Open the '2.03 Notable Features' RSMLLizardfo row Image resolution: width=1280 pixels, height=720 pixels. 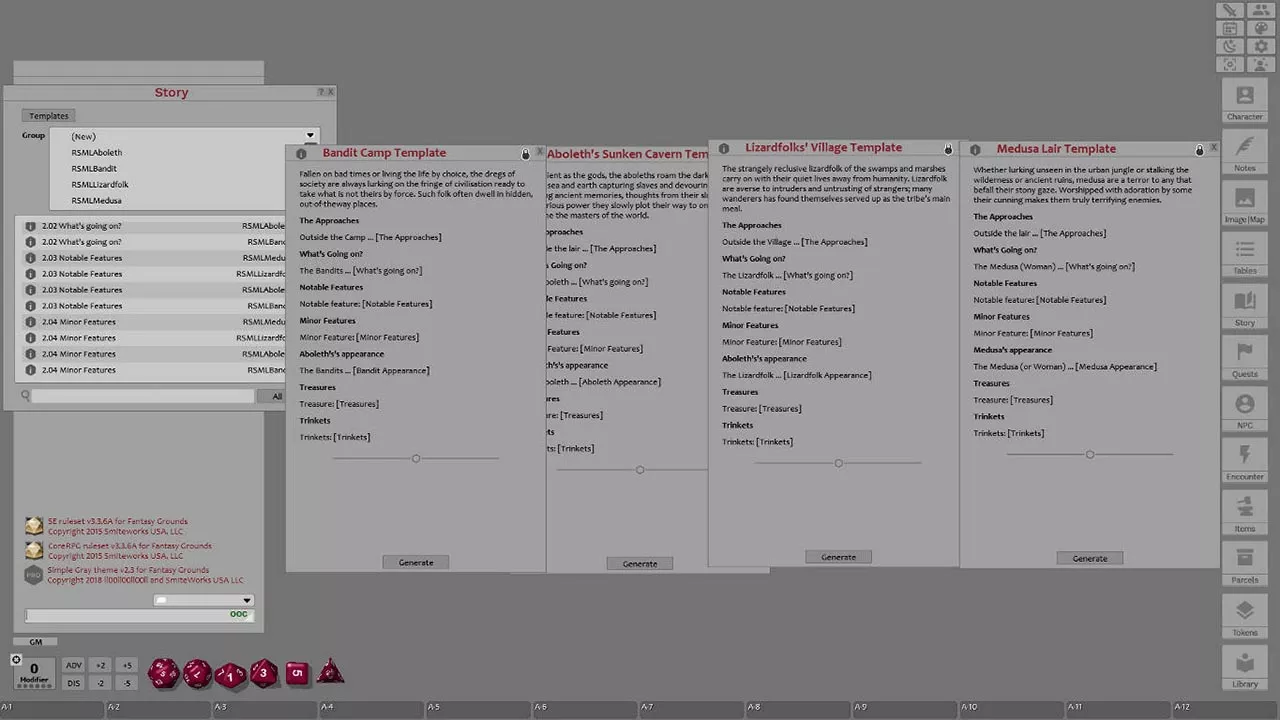pyautogui.click(x=155, y=274)
